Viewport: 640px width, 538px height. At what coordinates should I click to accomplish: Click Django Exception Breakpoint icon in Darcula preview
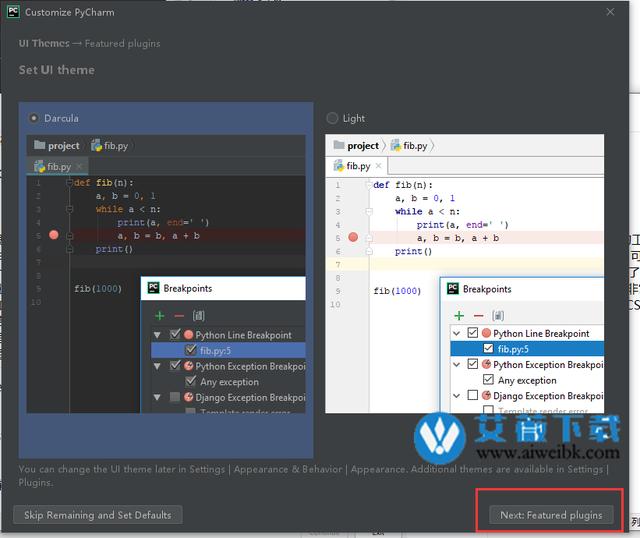point(189,397)
